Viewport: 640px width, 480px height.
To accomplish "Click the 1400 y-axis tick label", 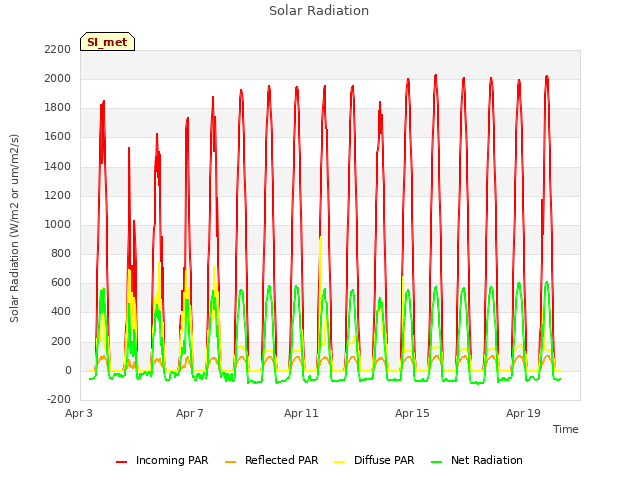I will click(x=58, y=166).
